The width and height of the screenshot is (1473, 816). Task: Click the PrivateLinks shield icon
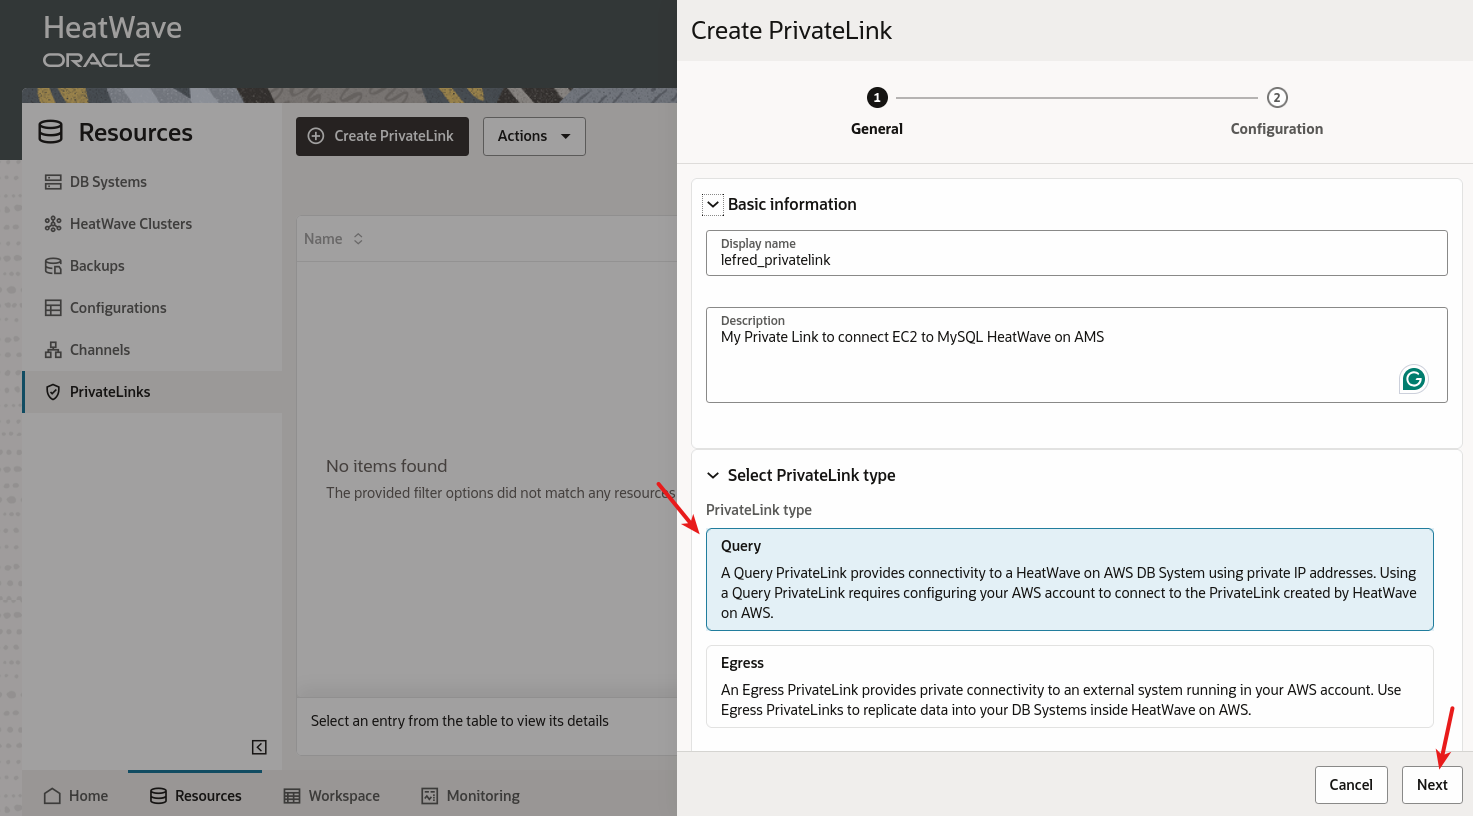[53, 392]
